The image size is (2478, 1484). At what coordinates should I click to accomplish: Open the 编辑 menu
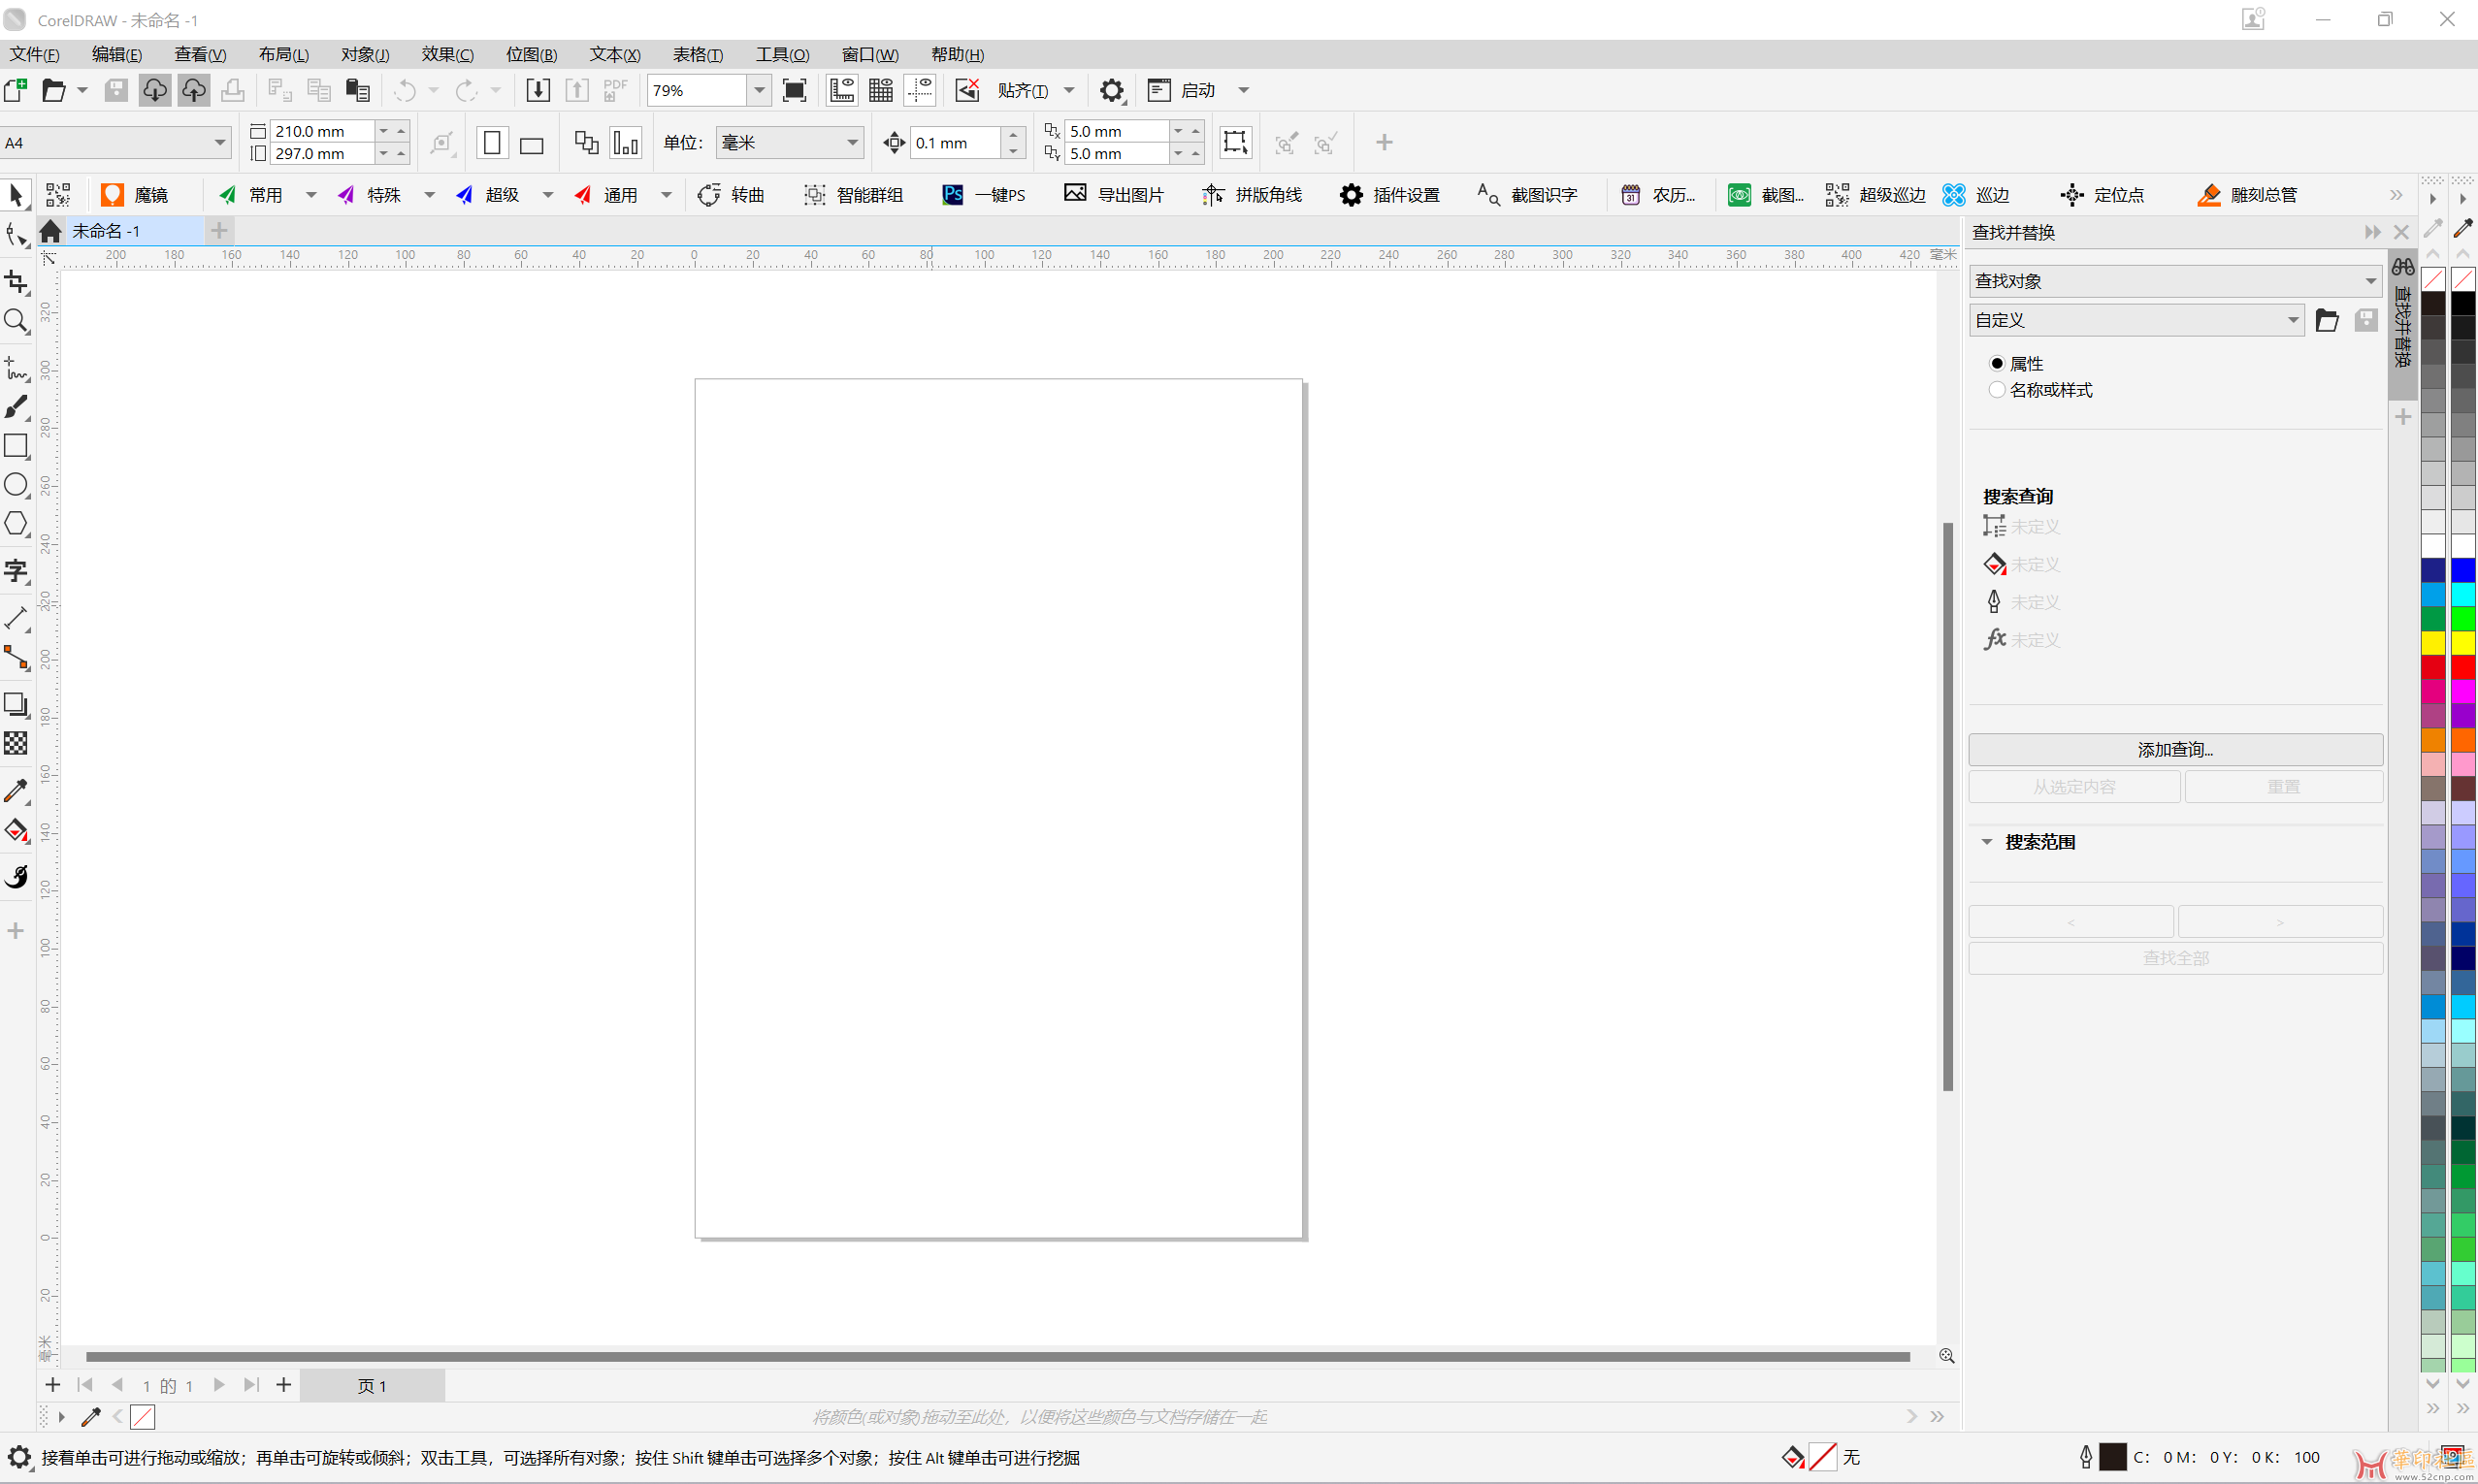[x=117, y=54]
